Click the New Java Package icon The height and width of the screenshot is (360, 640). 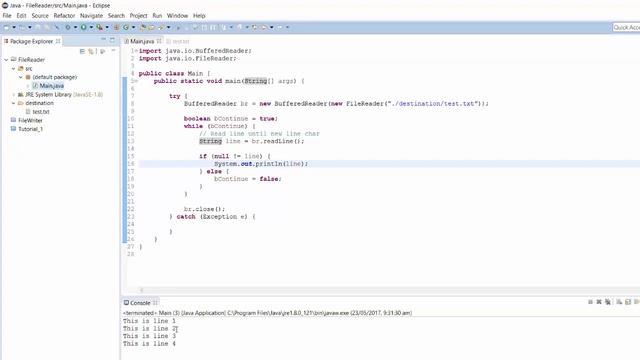click(x=116, y=27)
